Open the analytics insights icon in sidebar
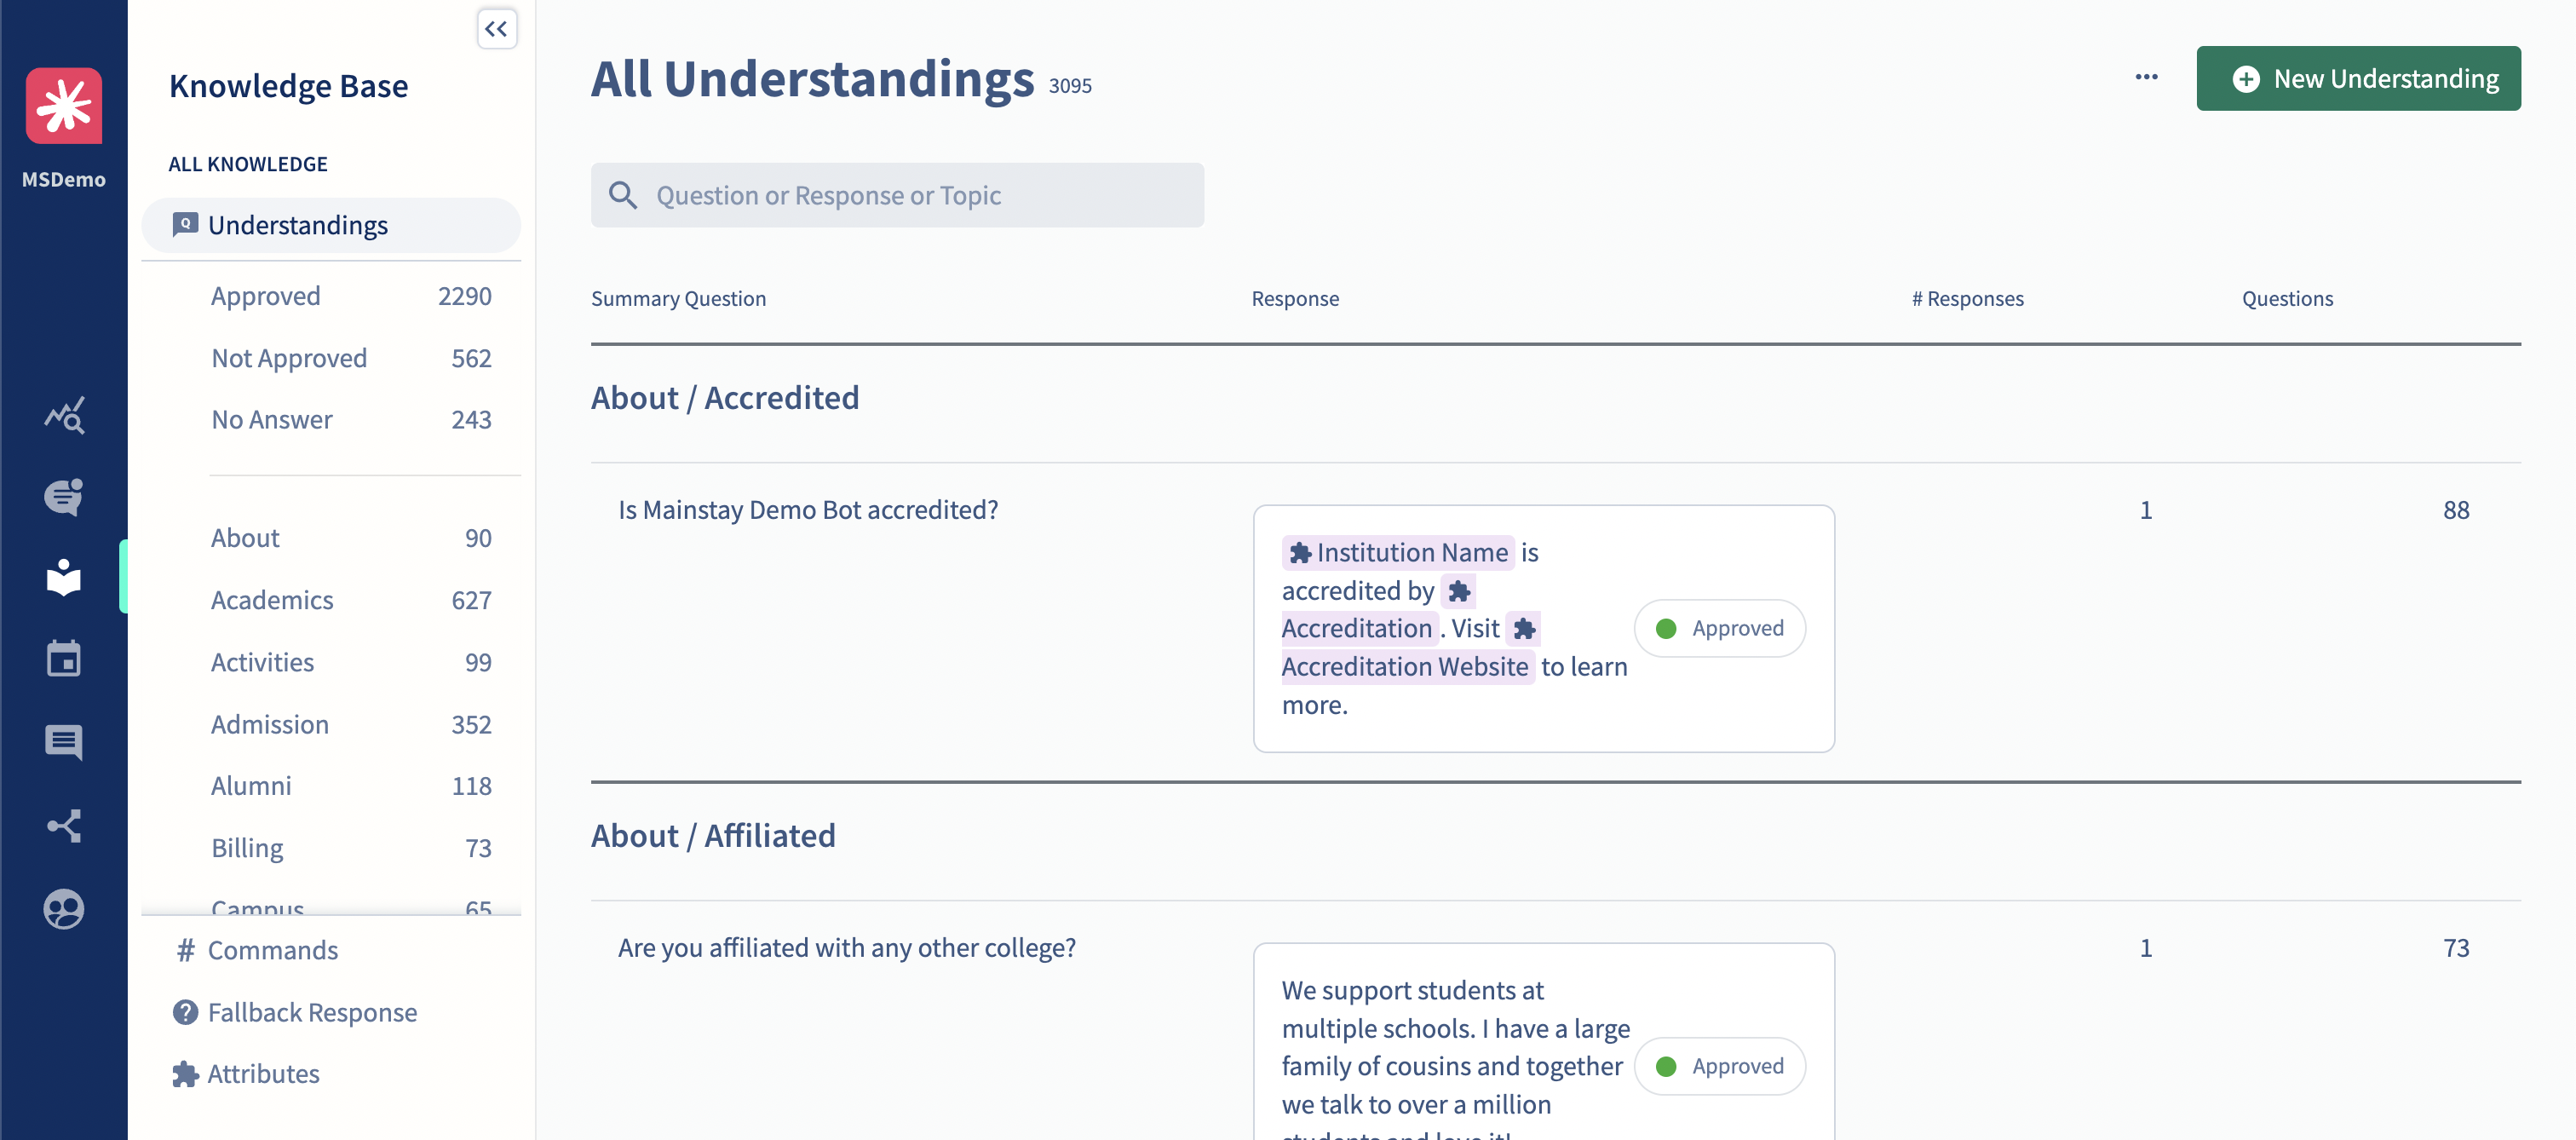 pos(64,414)
